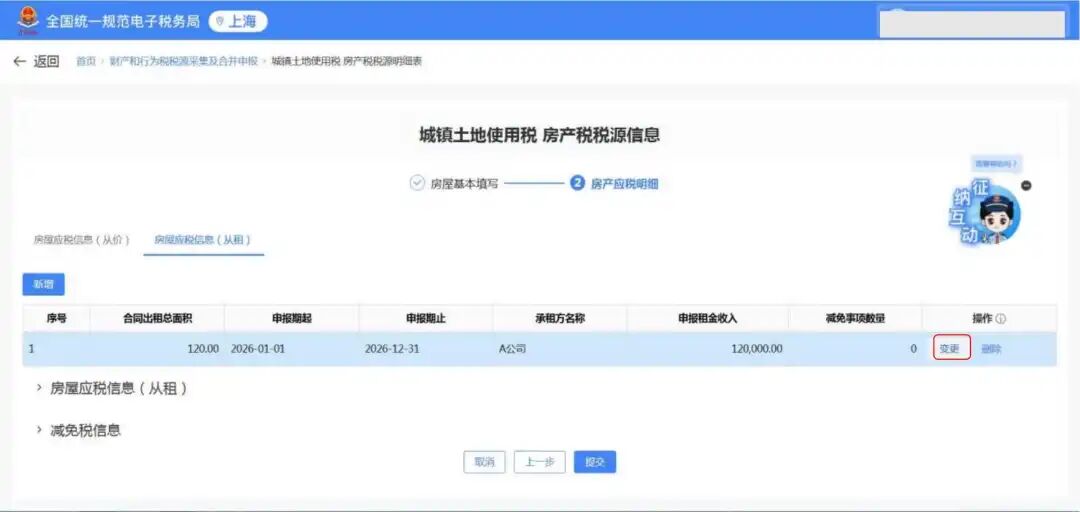The width and height of the screenshot is (1080, 512).
Task: Click the 承租方名称 cell A公司
Action: point(512,349)
